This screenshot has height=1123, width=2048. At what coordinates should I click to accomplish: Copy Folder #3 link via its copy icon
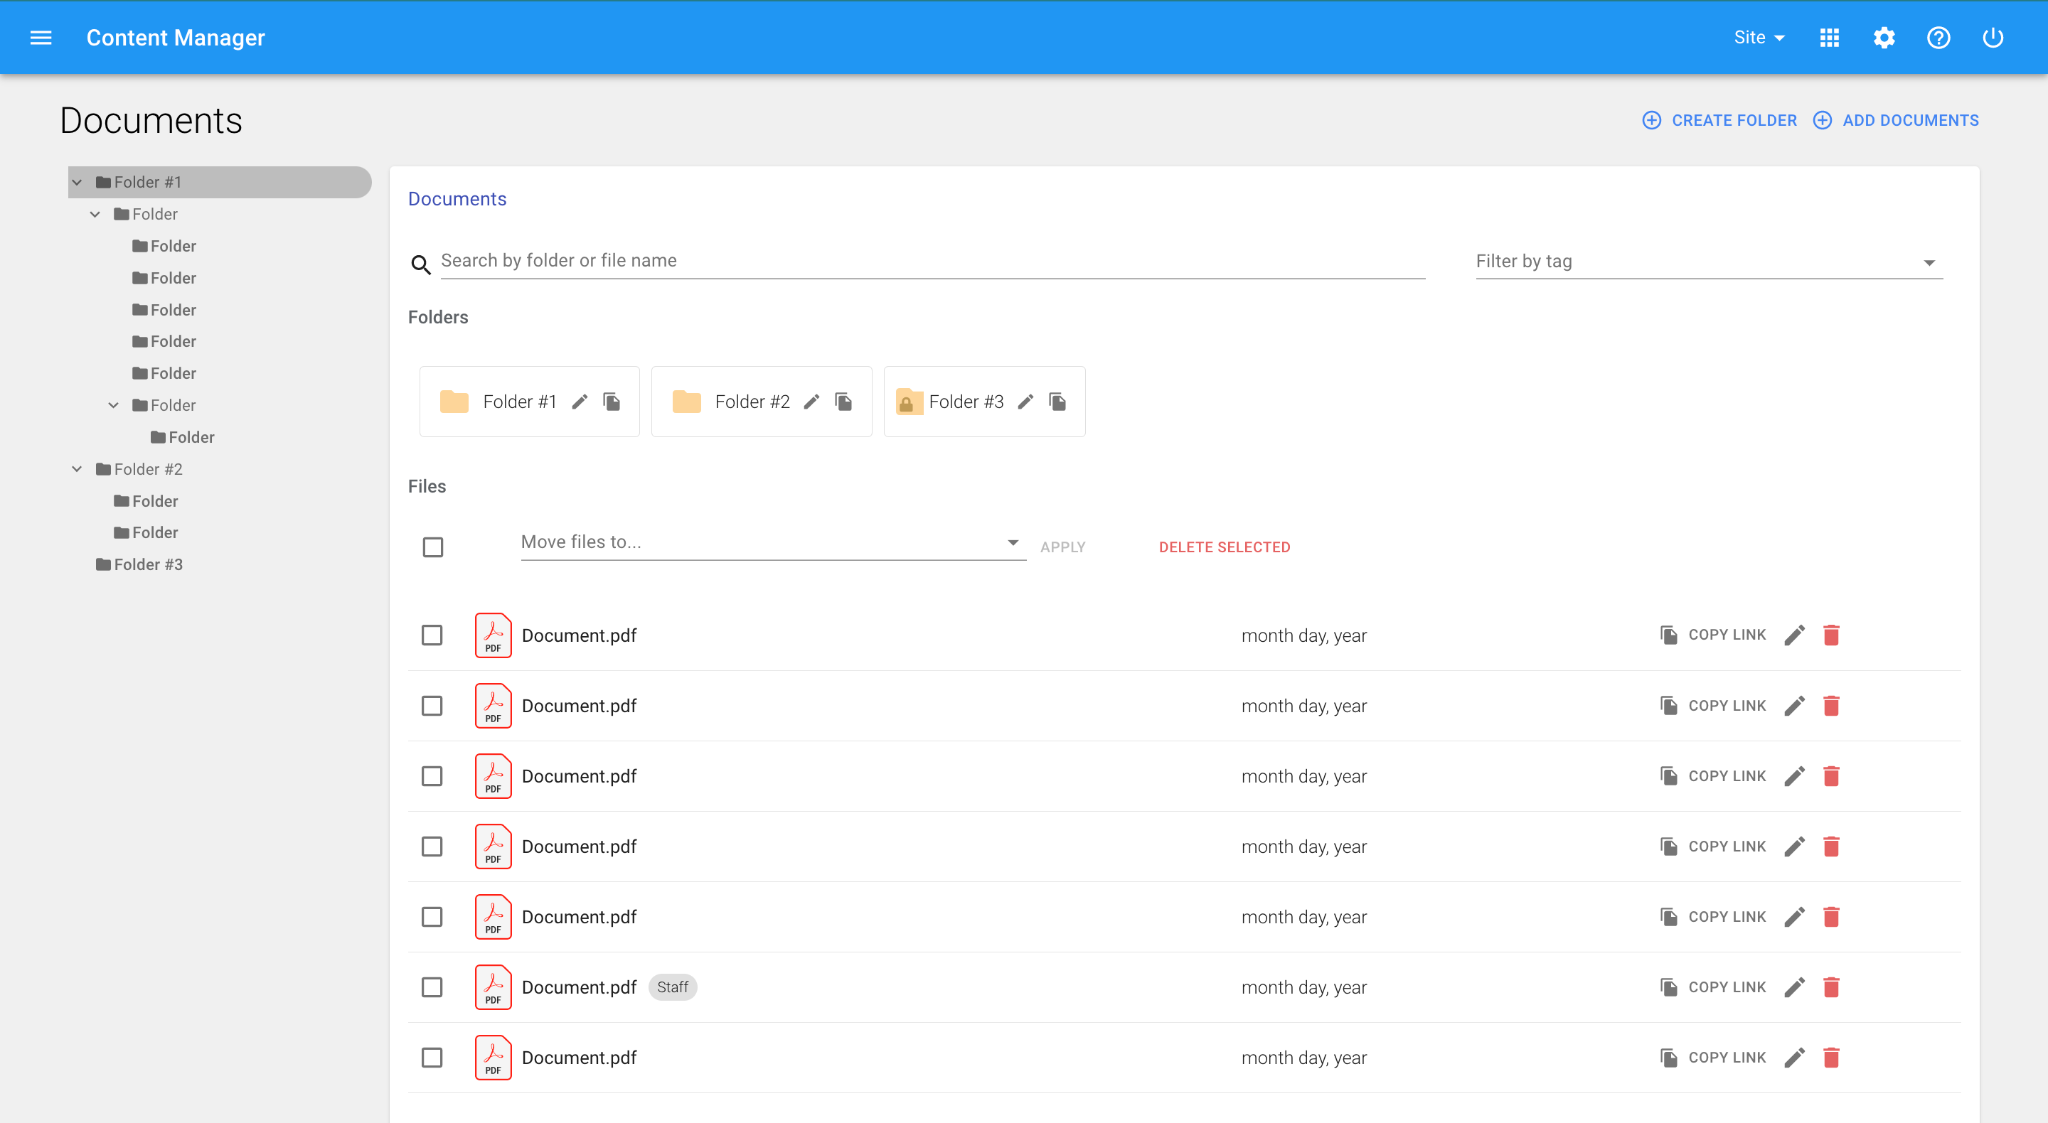pos(1057,402)
